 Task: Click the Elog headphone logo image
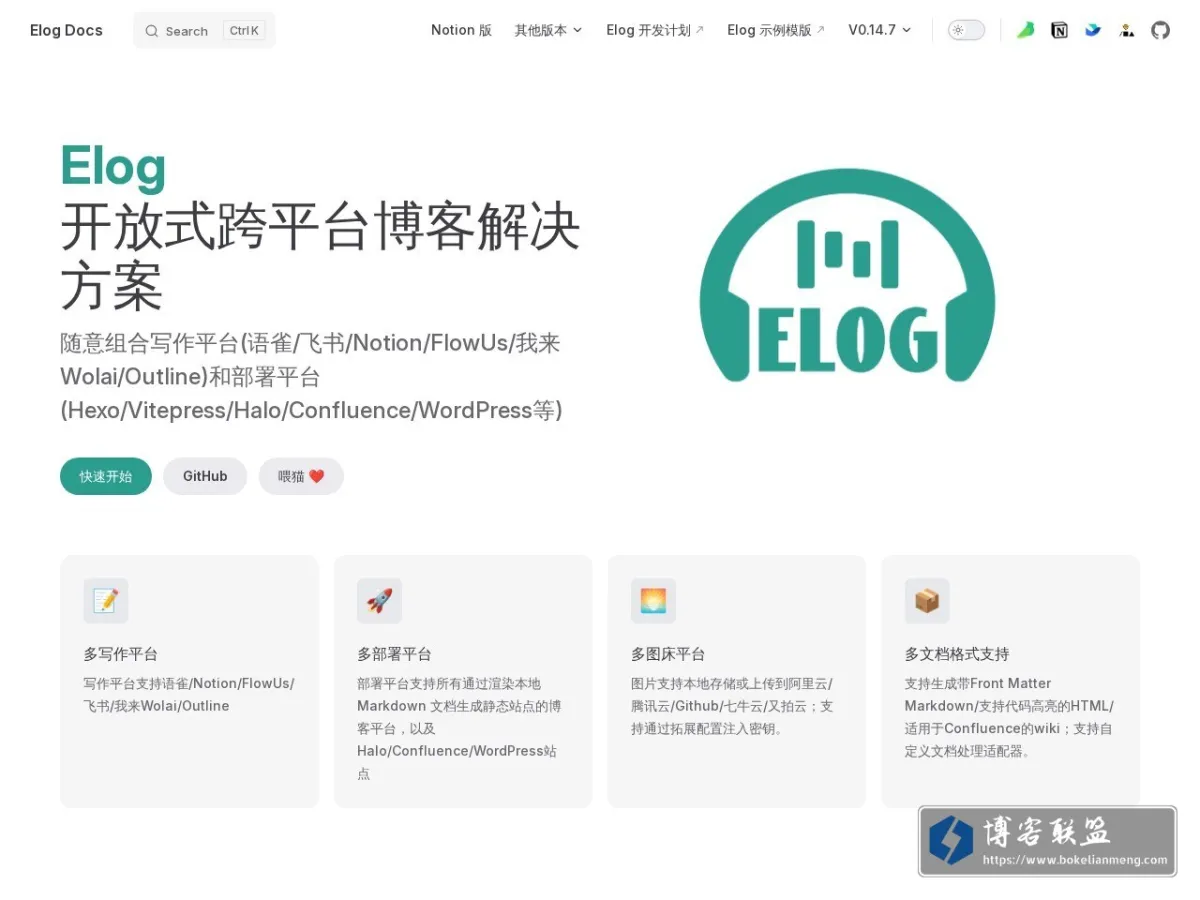pos(847,275)
